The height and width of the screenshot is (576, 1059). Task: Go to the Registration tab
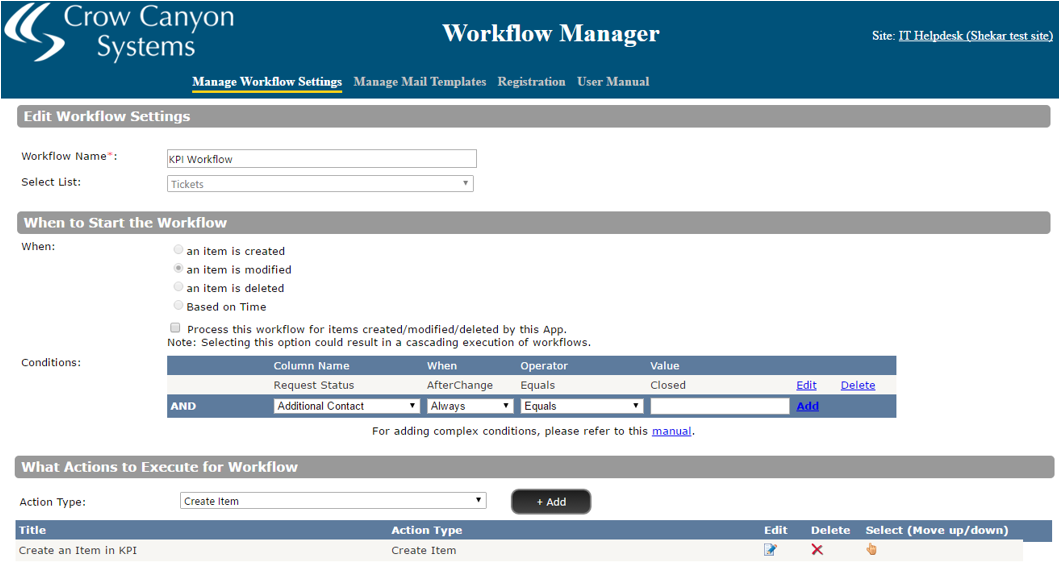[532, 82]
